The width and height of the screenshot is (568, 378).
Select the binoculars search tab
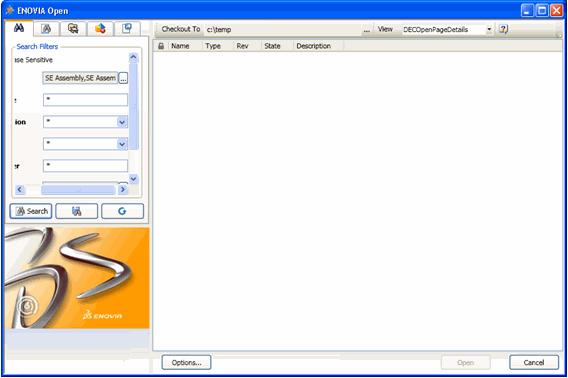pos(19,28)
